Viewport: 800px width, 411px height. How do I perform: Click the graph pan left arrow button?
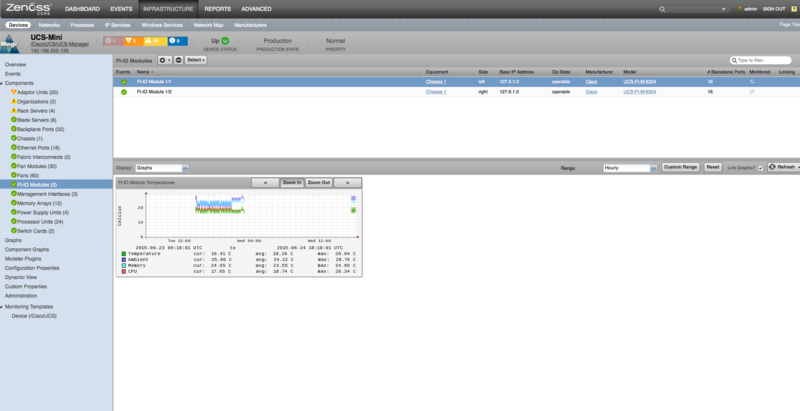(265, 183)
